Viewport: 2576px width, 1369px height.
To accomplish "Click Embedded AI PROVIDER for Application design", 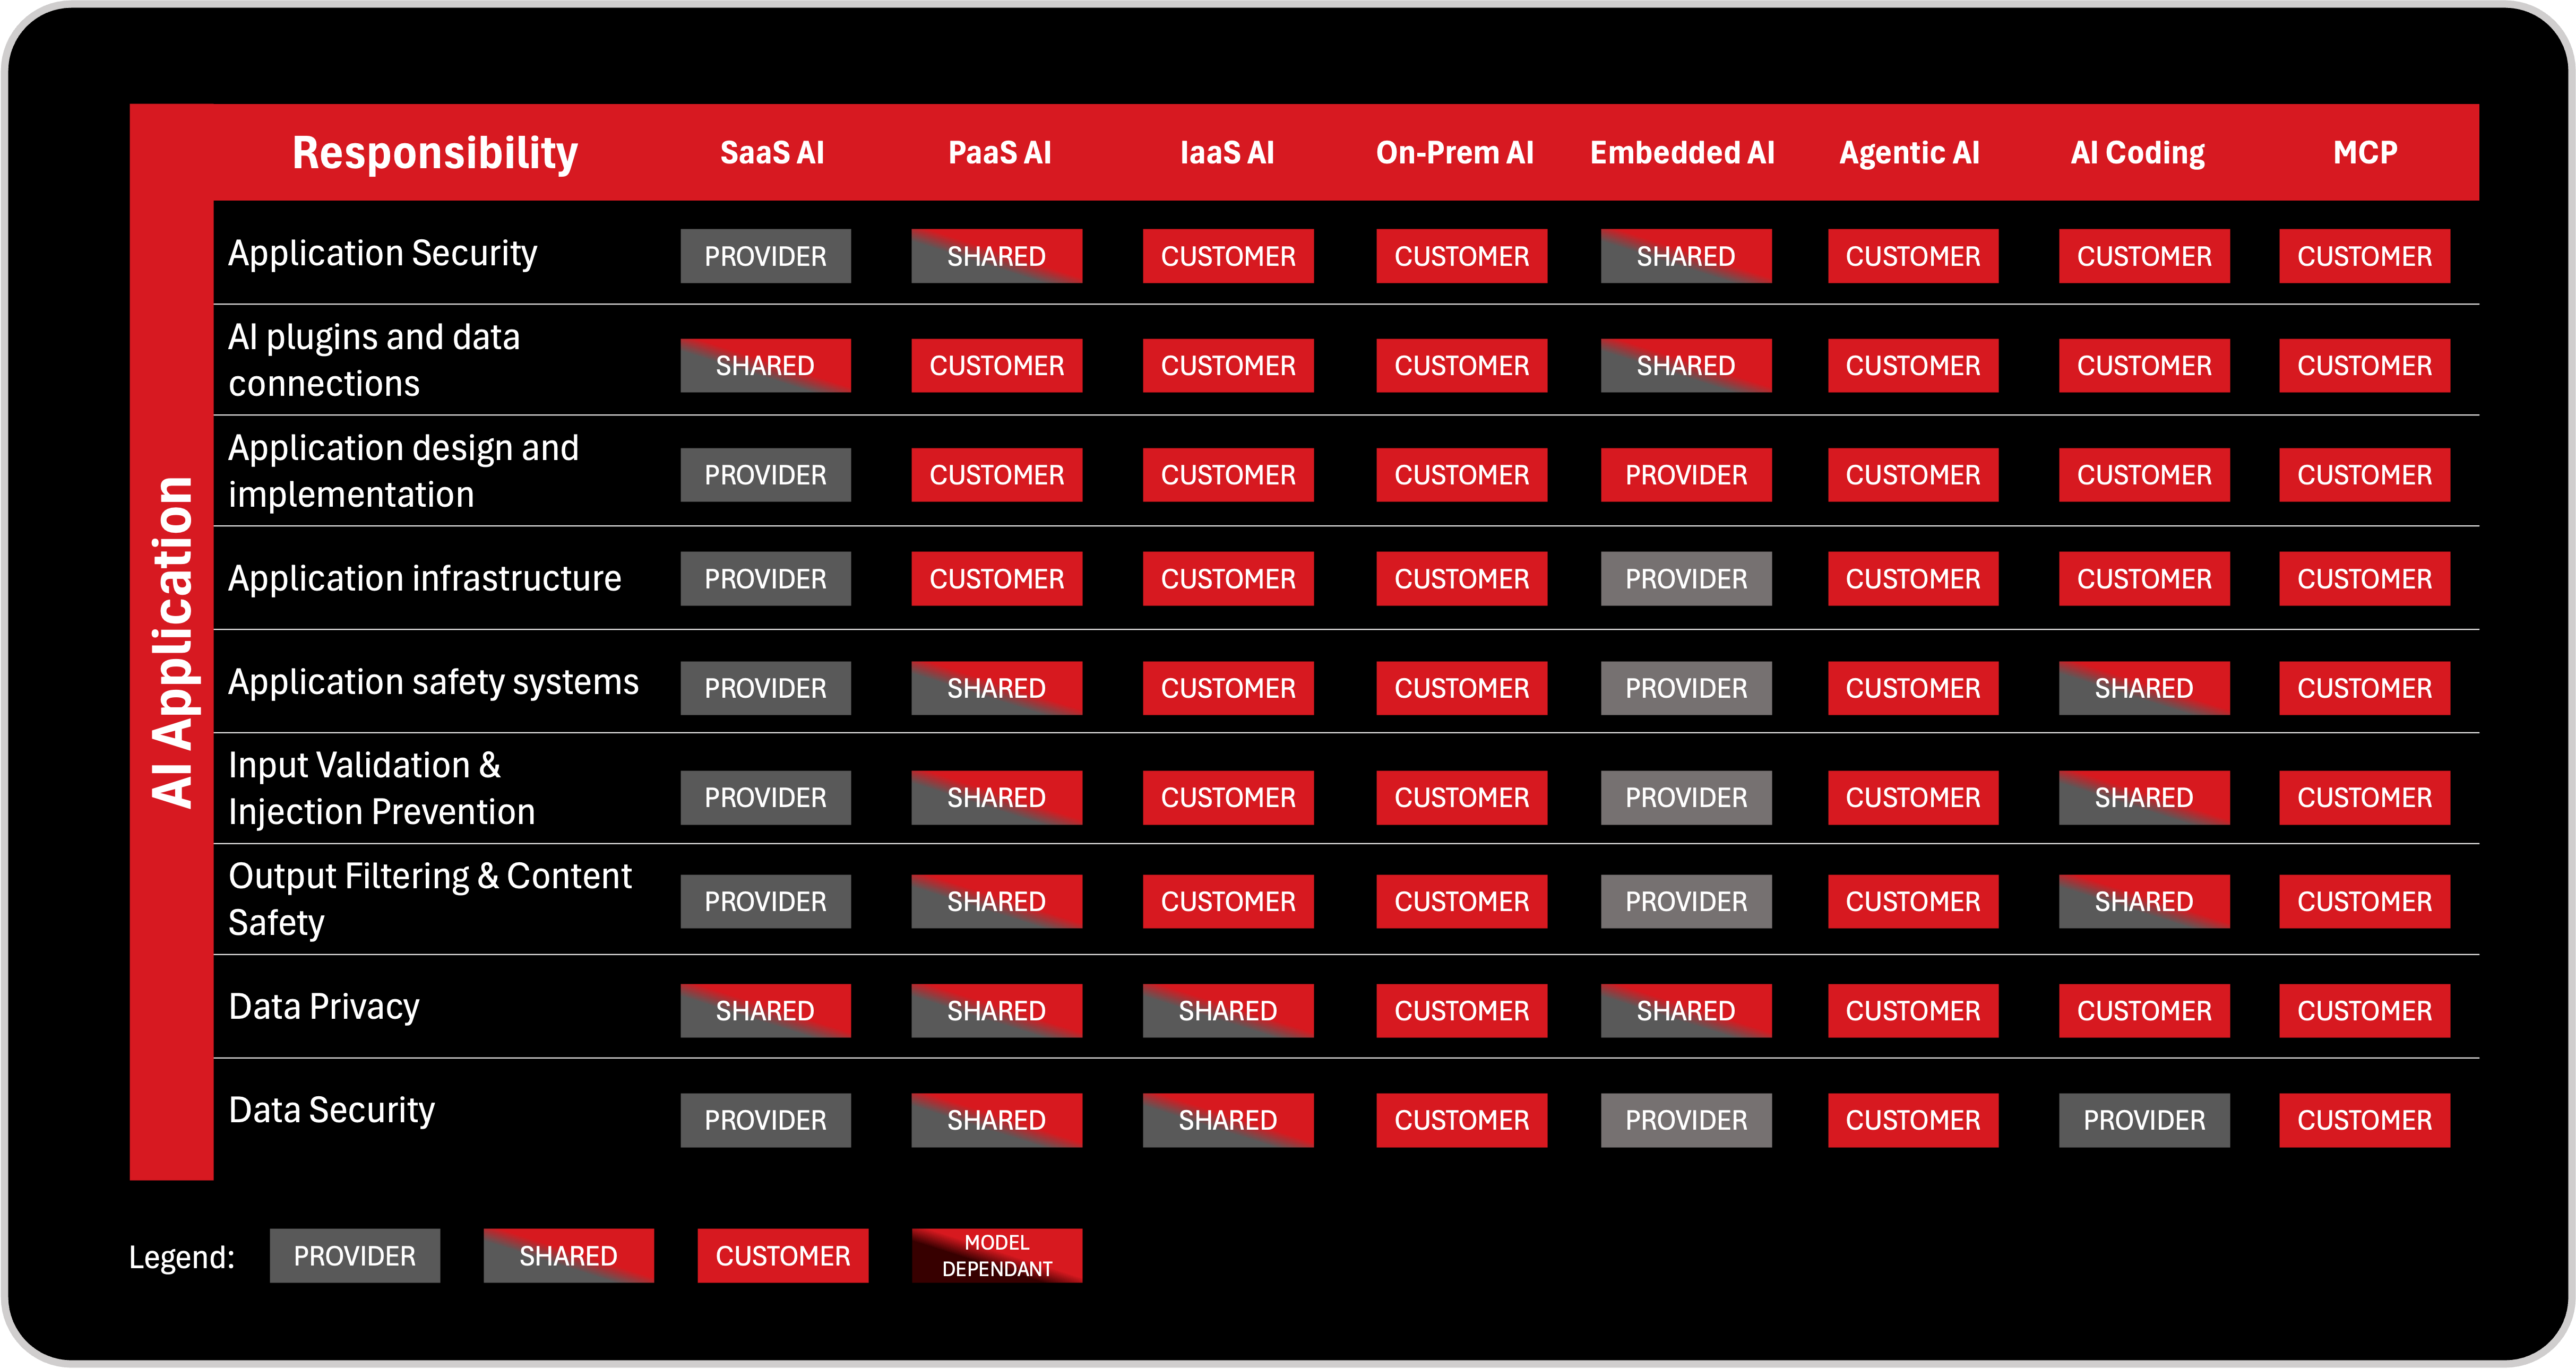I will pyautogui.click(x=1685, y=475).
